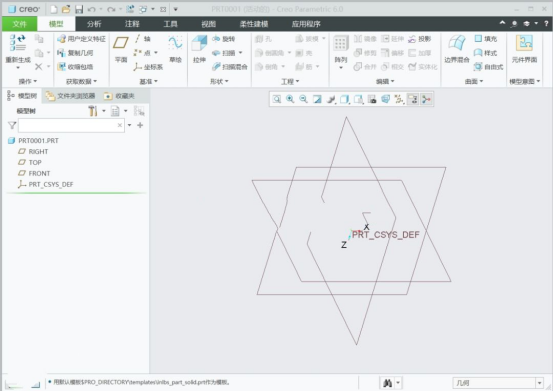This screenshot has height=391, width=553.
Task: Expand the 基准 group dropdown
Action: [148, 81]
